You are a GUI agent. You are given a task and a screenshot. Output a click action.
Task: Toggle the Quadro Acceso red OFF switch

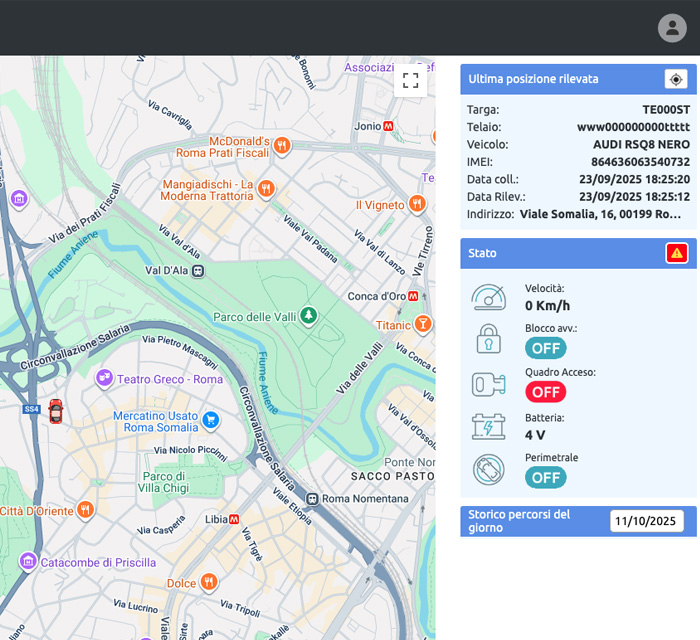545,392
